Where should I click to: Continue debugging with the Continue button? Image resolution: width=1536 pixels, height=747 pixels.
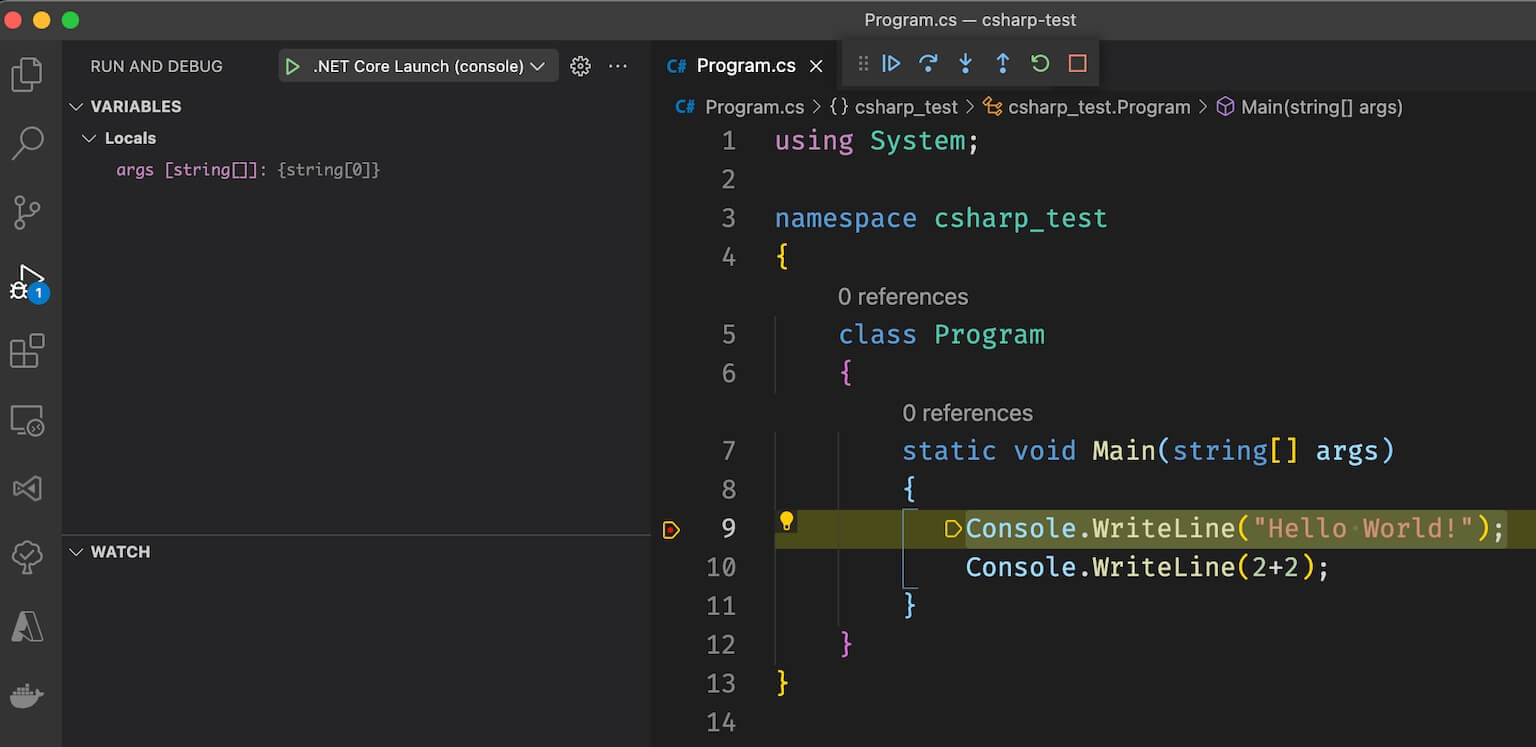(x=891, y=63)
